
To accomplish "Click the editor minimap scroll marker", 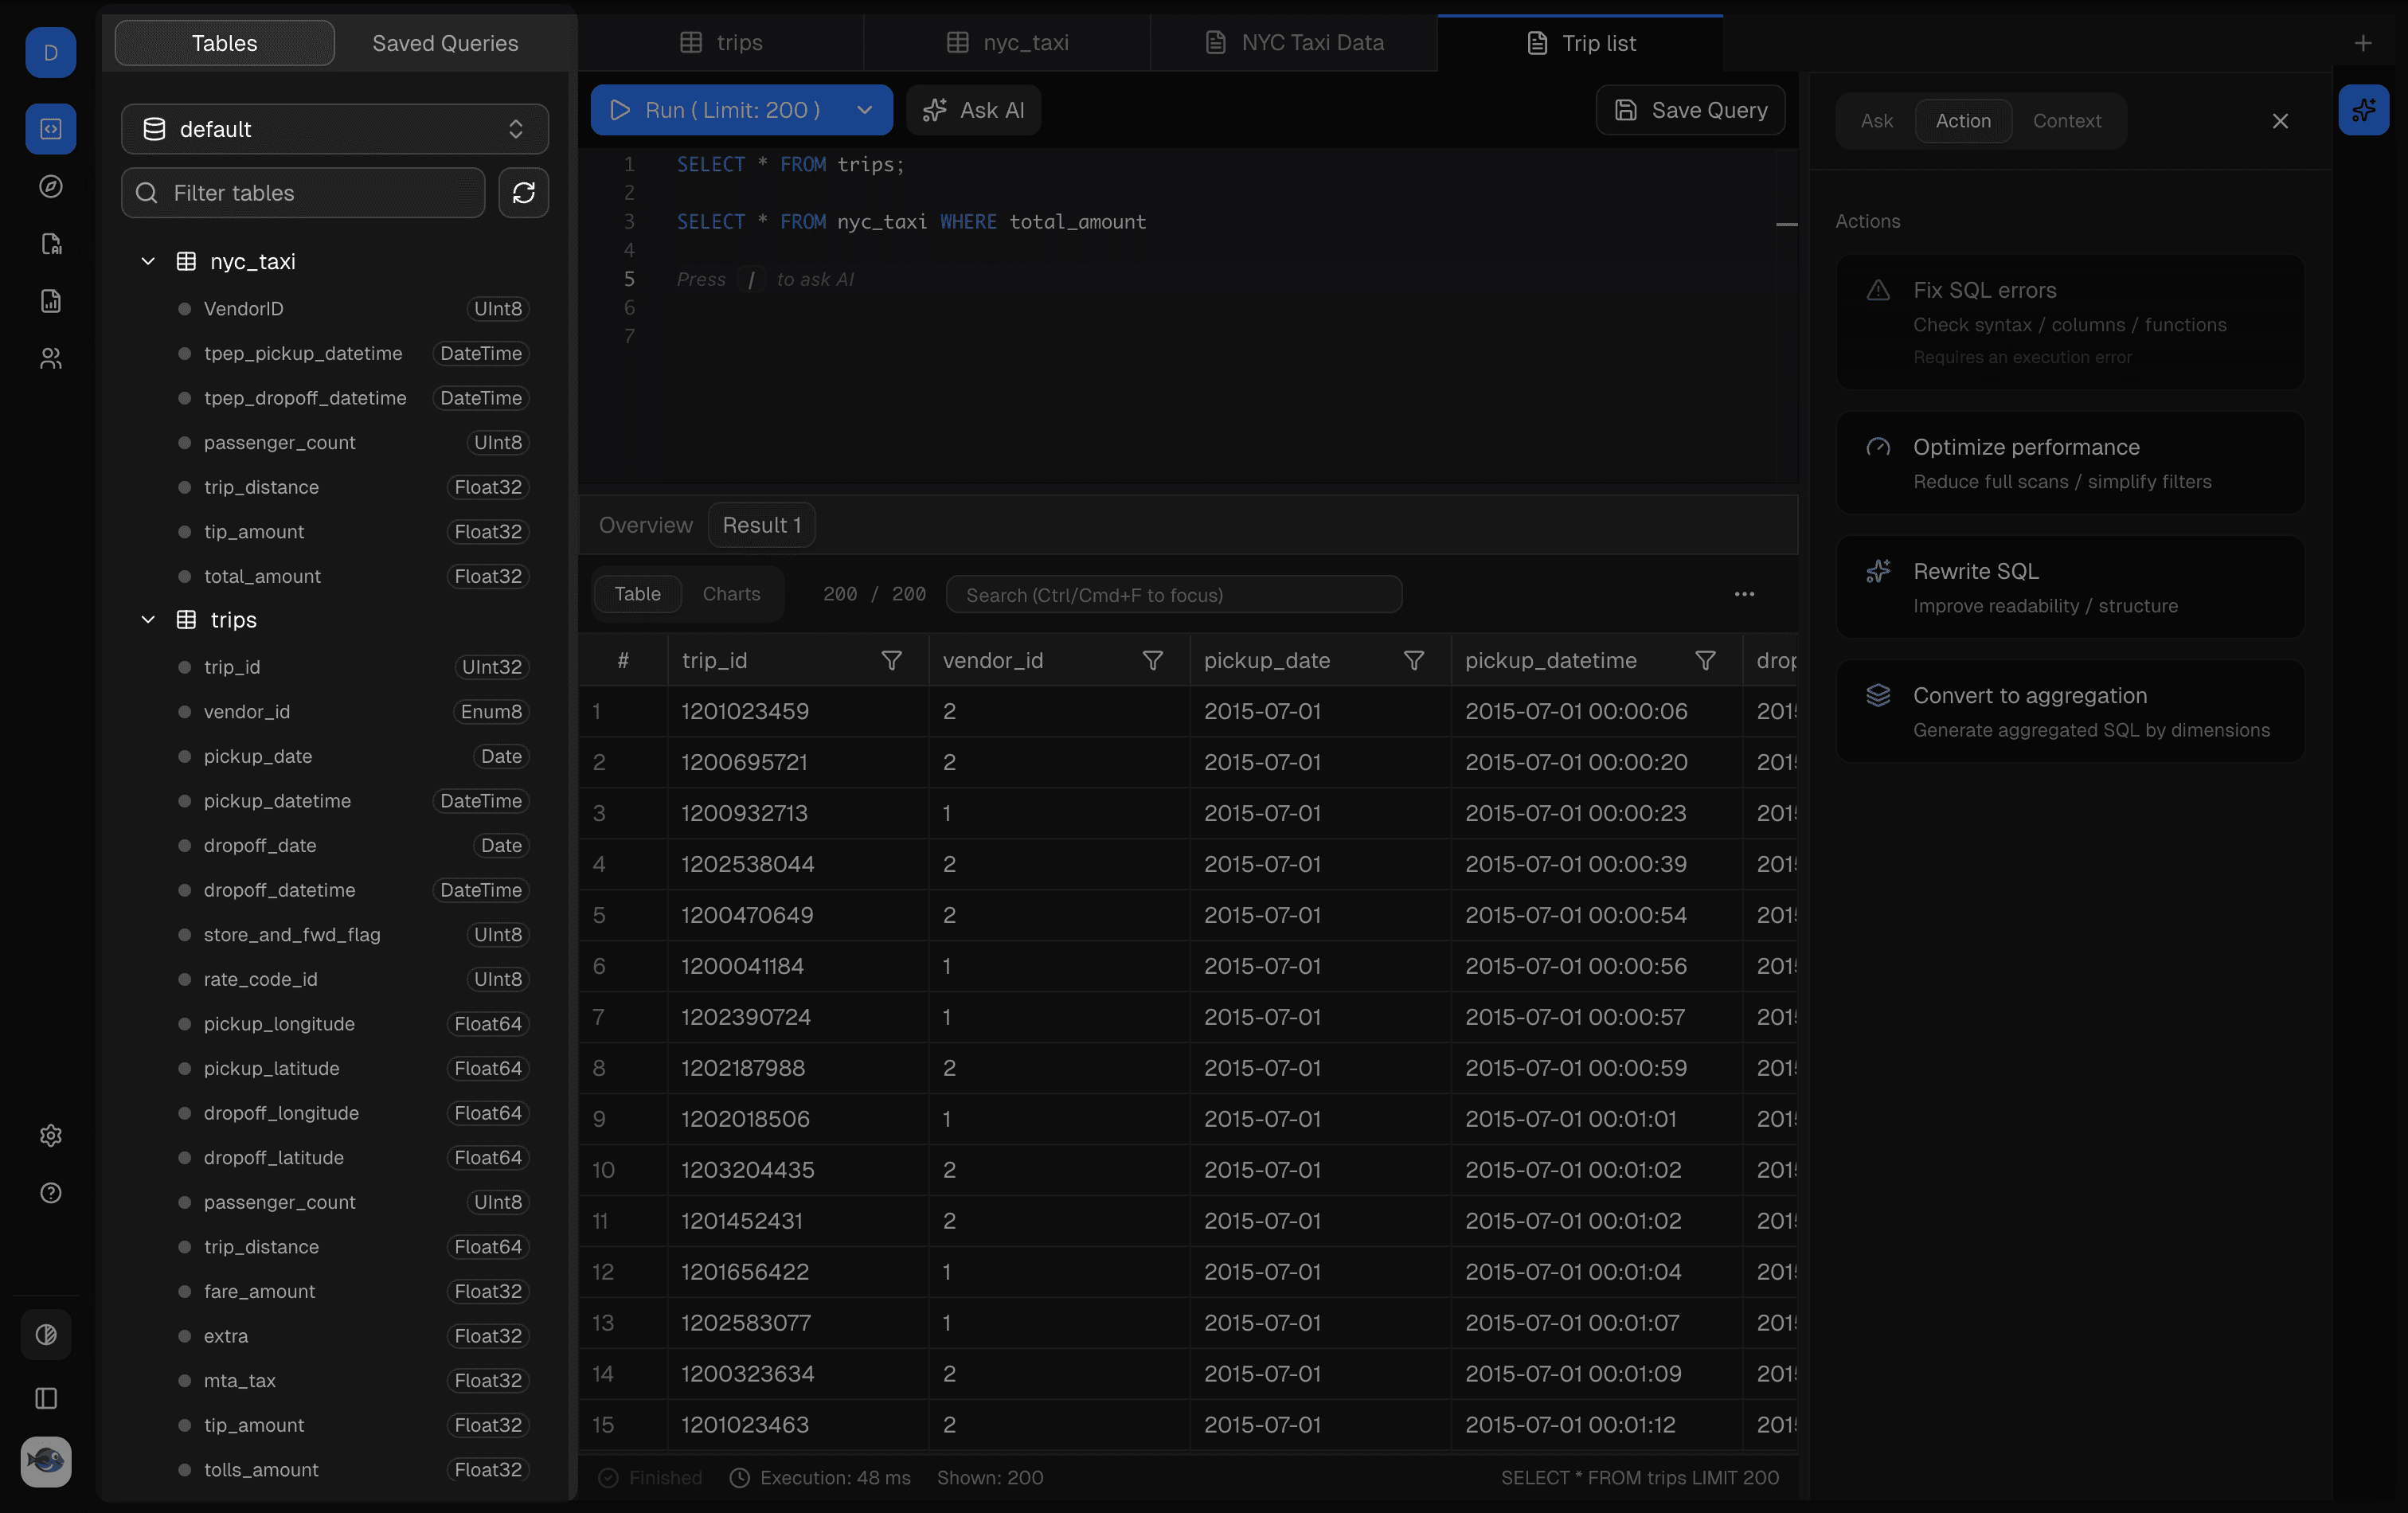I will [x=1786, y=224].
